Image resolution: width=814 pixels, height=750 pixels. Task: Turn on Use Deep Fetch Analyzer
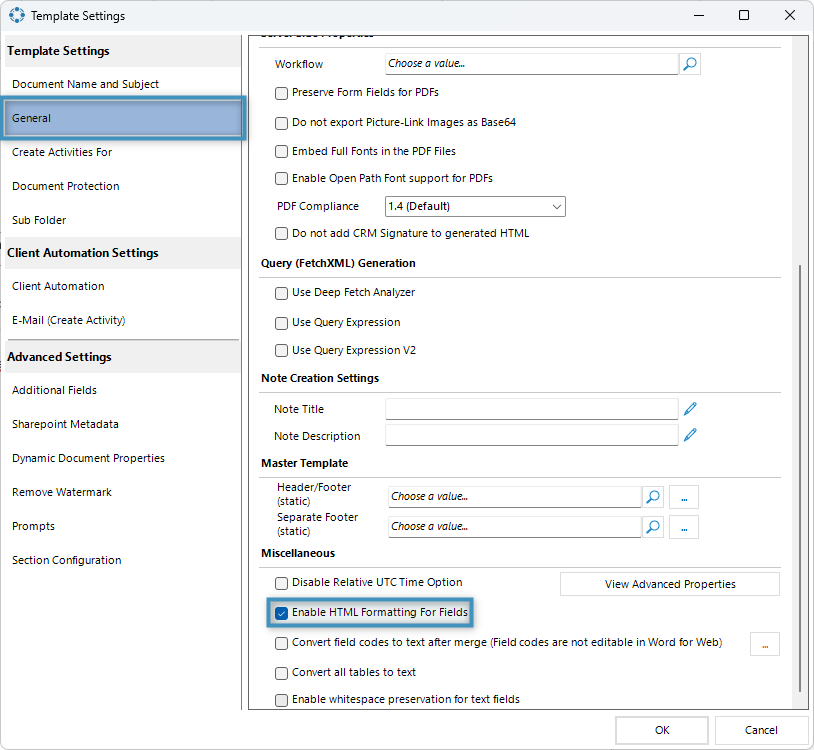tap(281, 293)
